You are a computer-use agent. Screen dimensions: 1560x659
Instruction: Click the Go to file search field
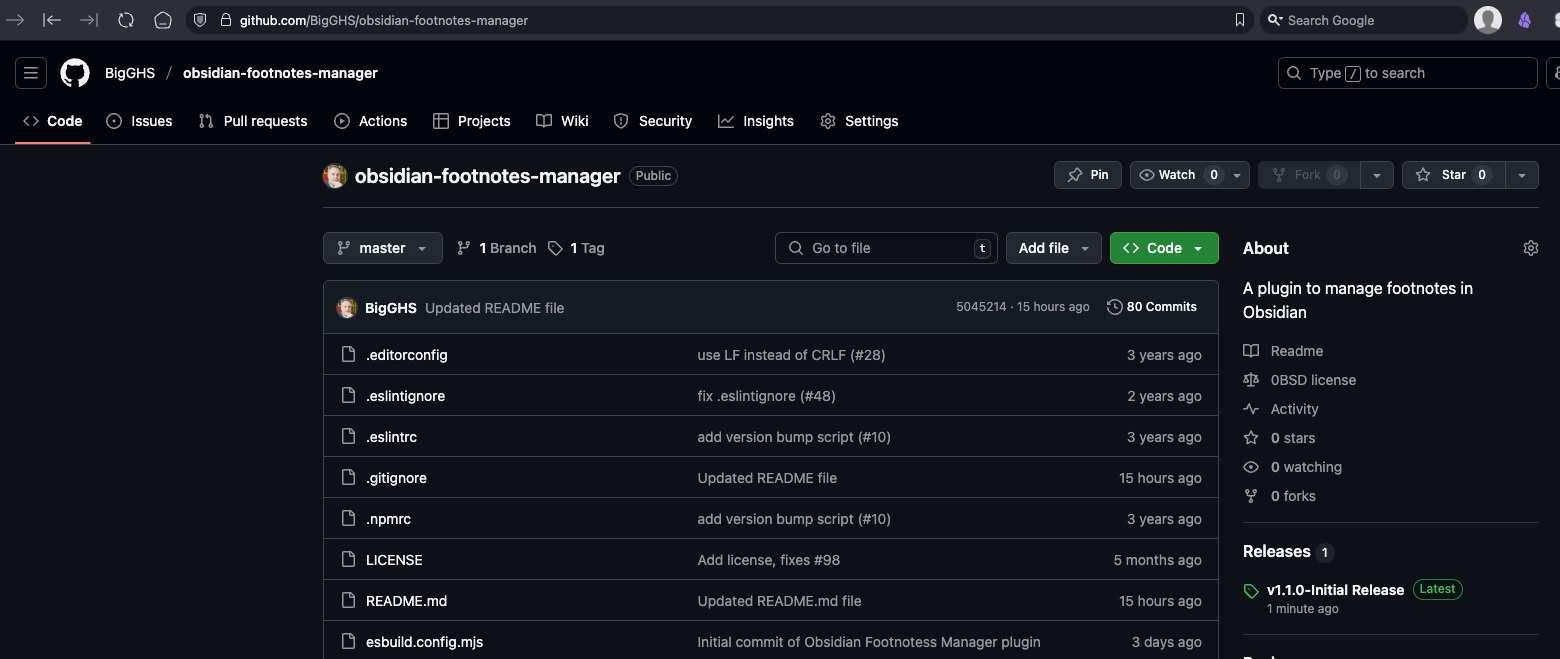tap(886, 248)
